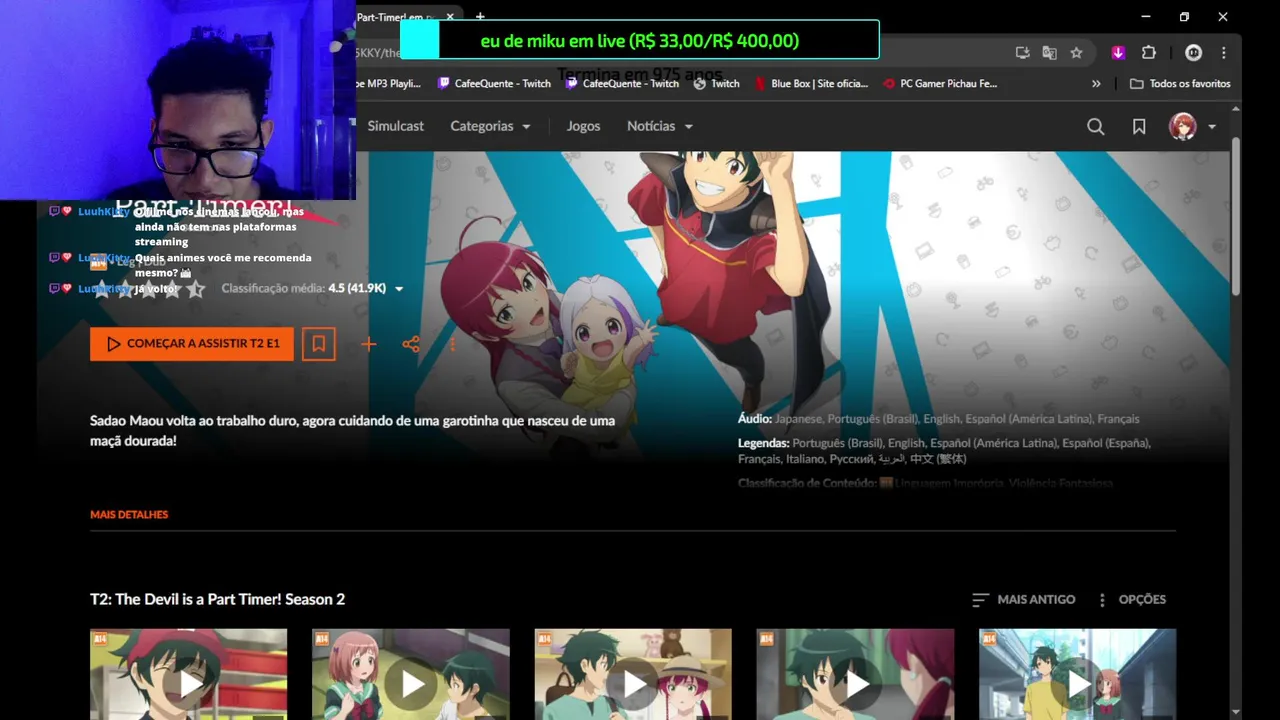1280x720 pixels.
Task: Click the install app icon in address bar
Action: coord(1022,53)
